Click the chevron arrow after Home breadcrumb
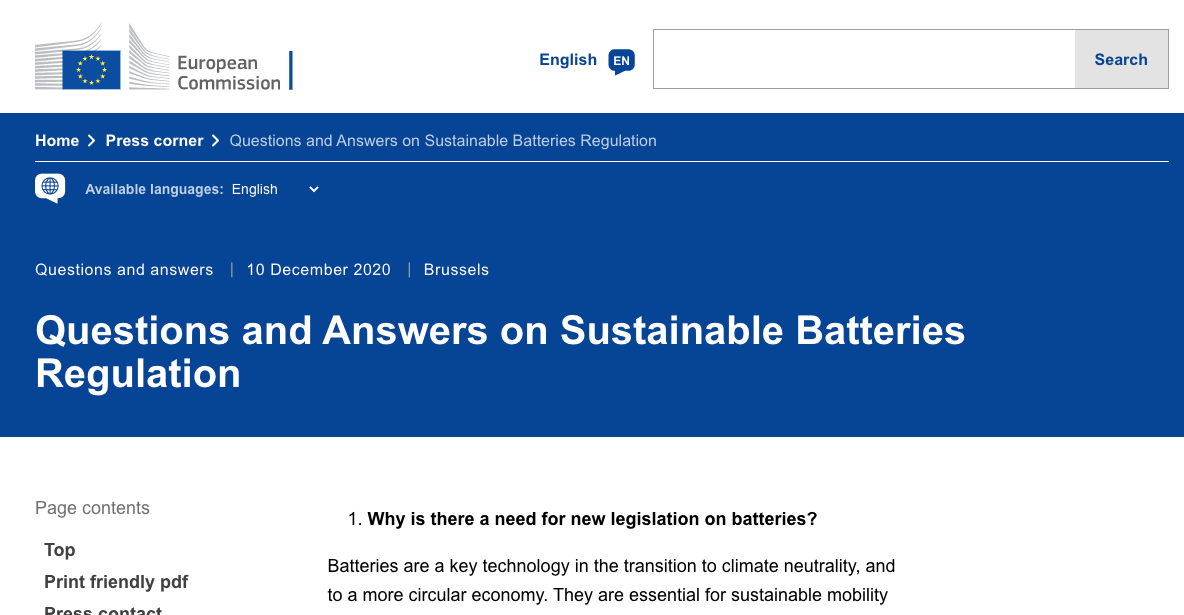Viewport: 1184px width, 615px height. (x=92, y=141)
